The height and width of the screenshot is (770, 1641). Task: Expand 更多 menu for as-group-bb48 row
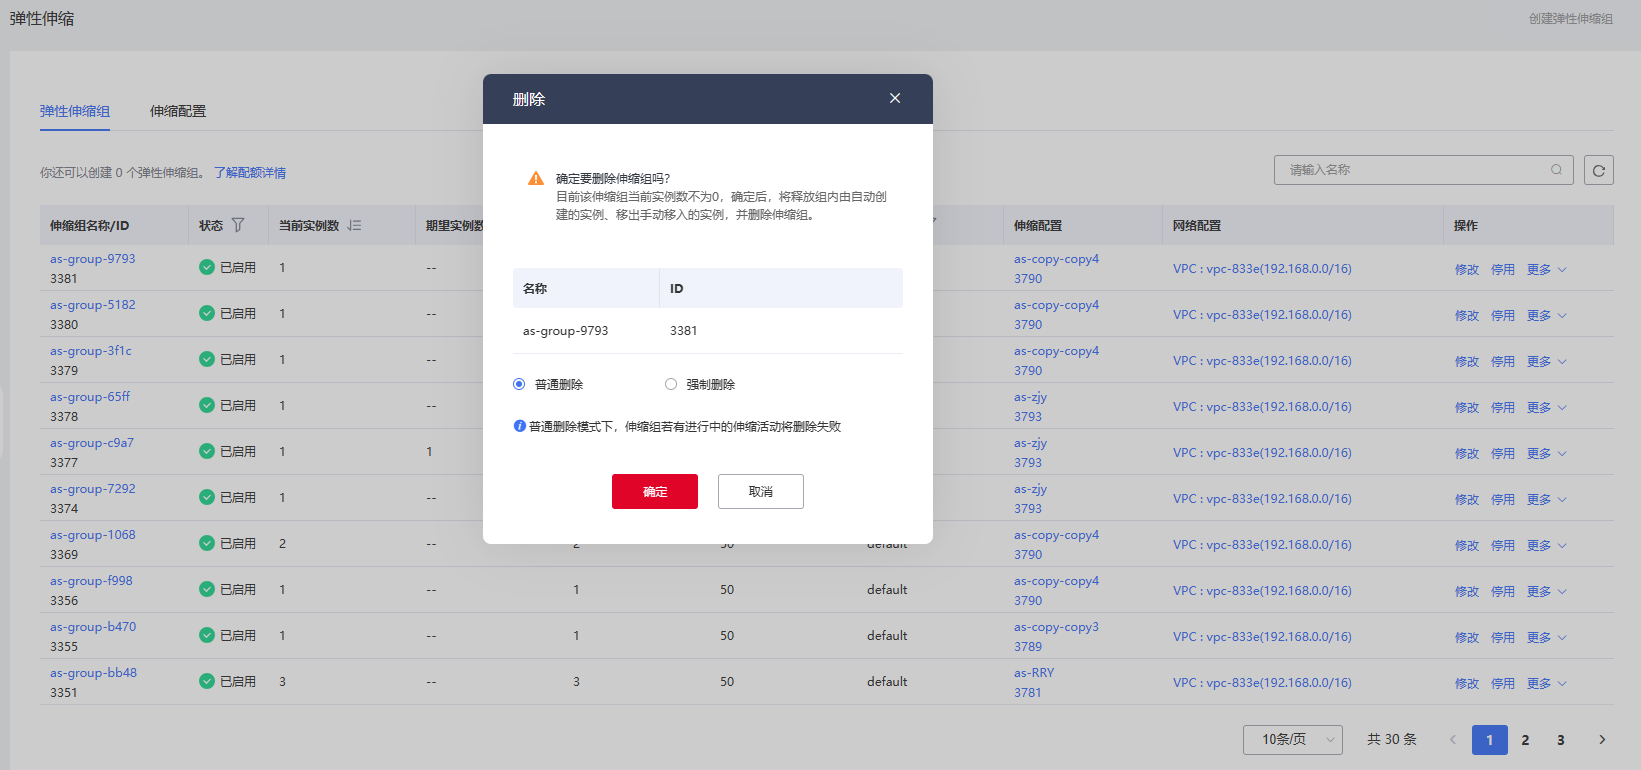click(x=1546, y=683)
